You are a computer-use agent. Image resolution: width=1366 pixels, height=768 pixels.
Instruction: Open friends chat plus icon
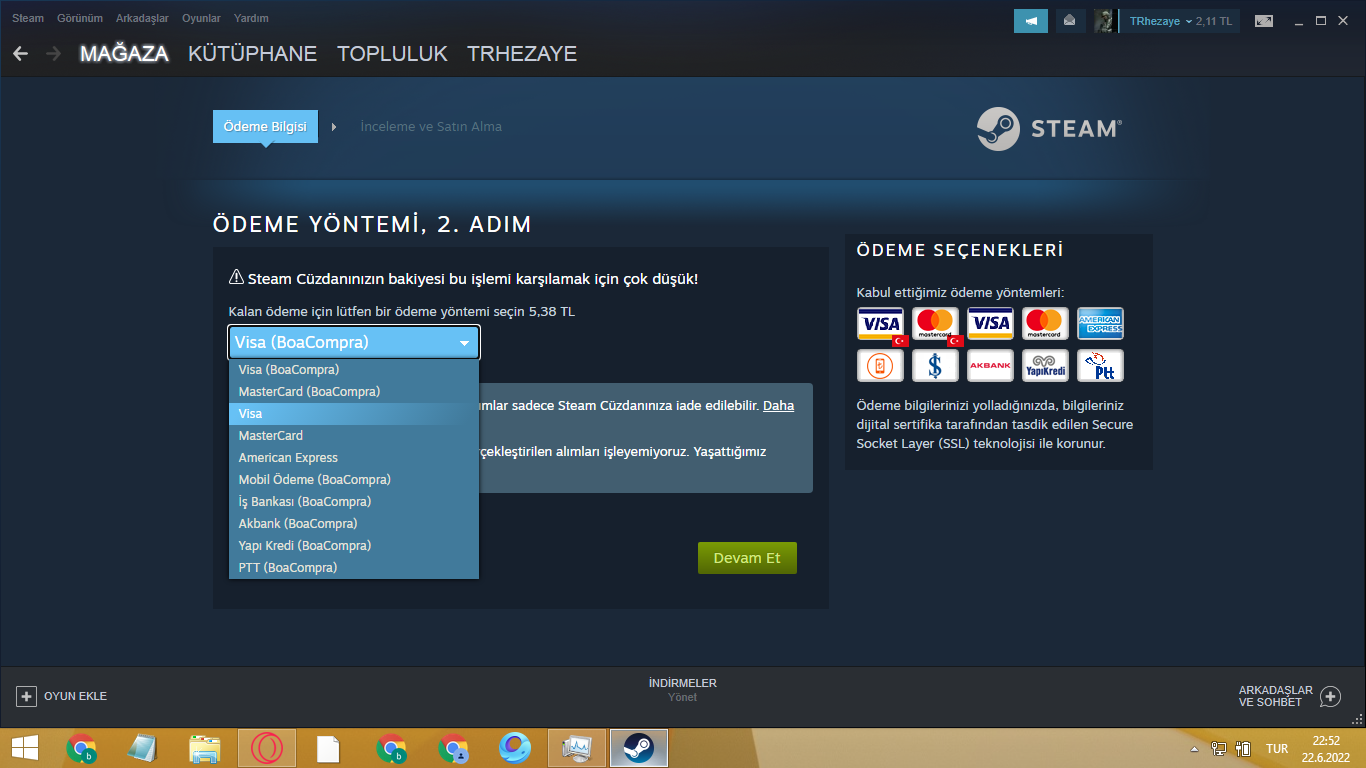pyautogui.click(x=1330, y=696)
